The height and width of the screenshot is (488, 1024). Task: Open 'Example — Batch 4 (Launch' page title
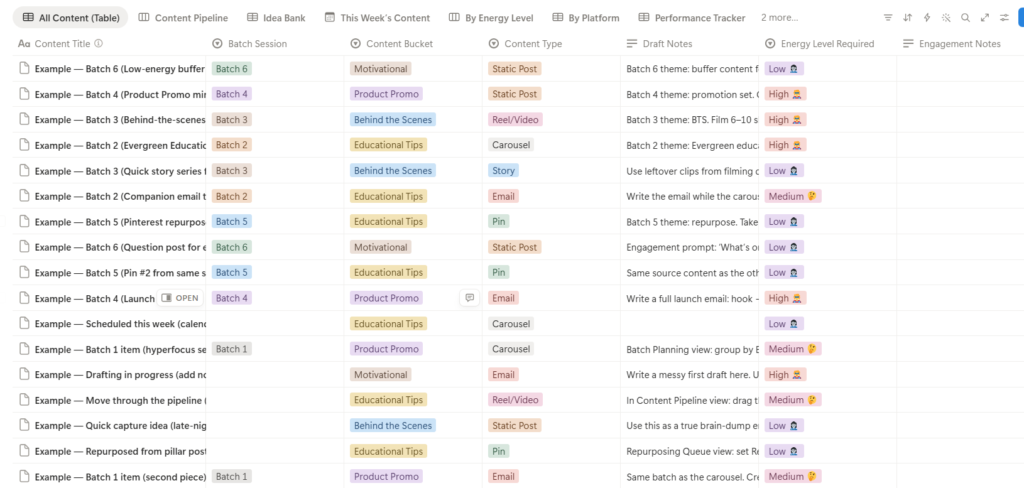(95, 298)
